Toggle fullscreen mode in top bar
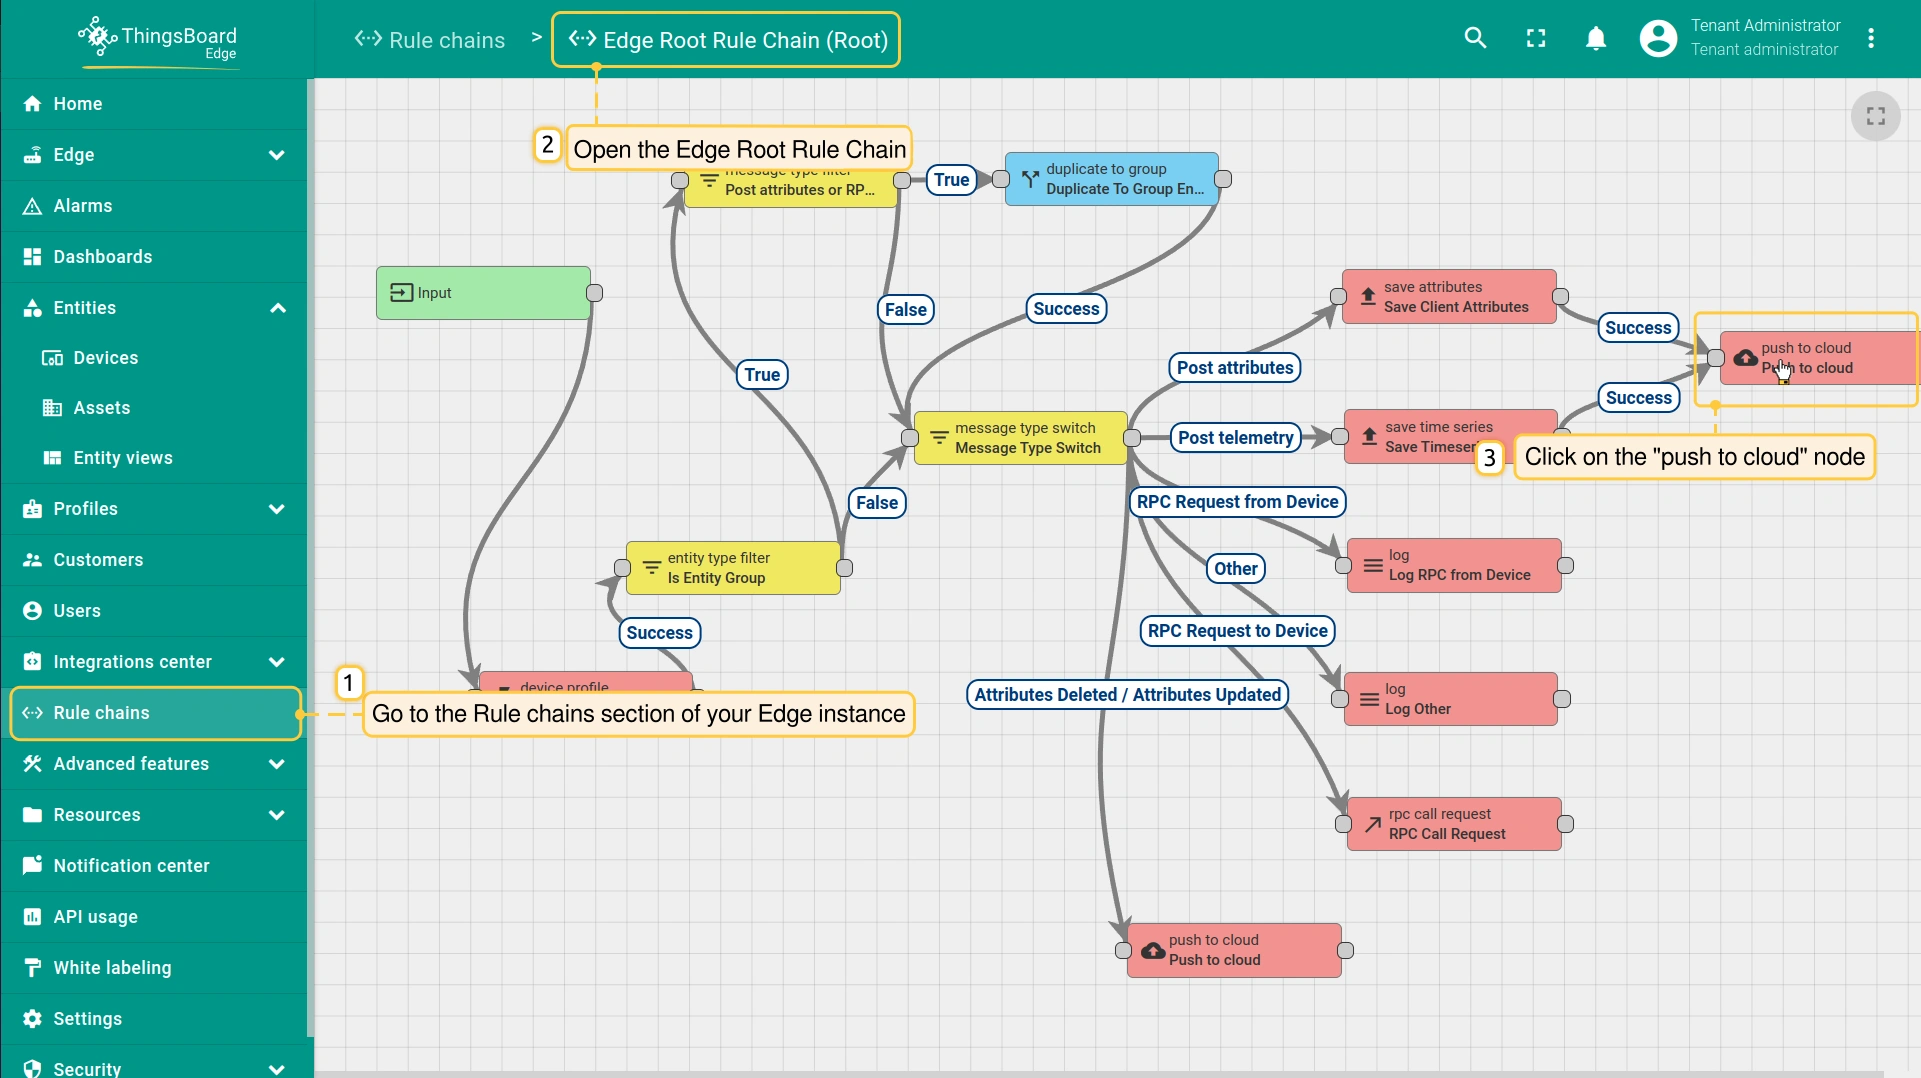The image size is (1921, 1078). tap(1536, 38)
